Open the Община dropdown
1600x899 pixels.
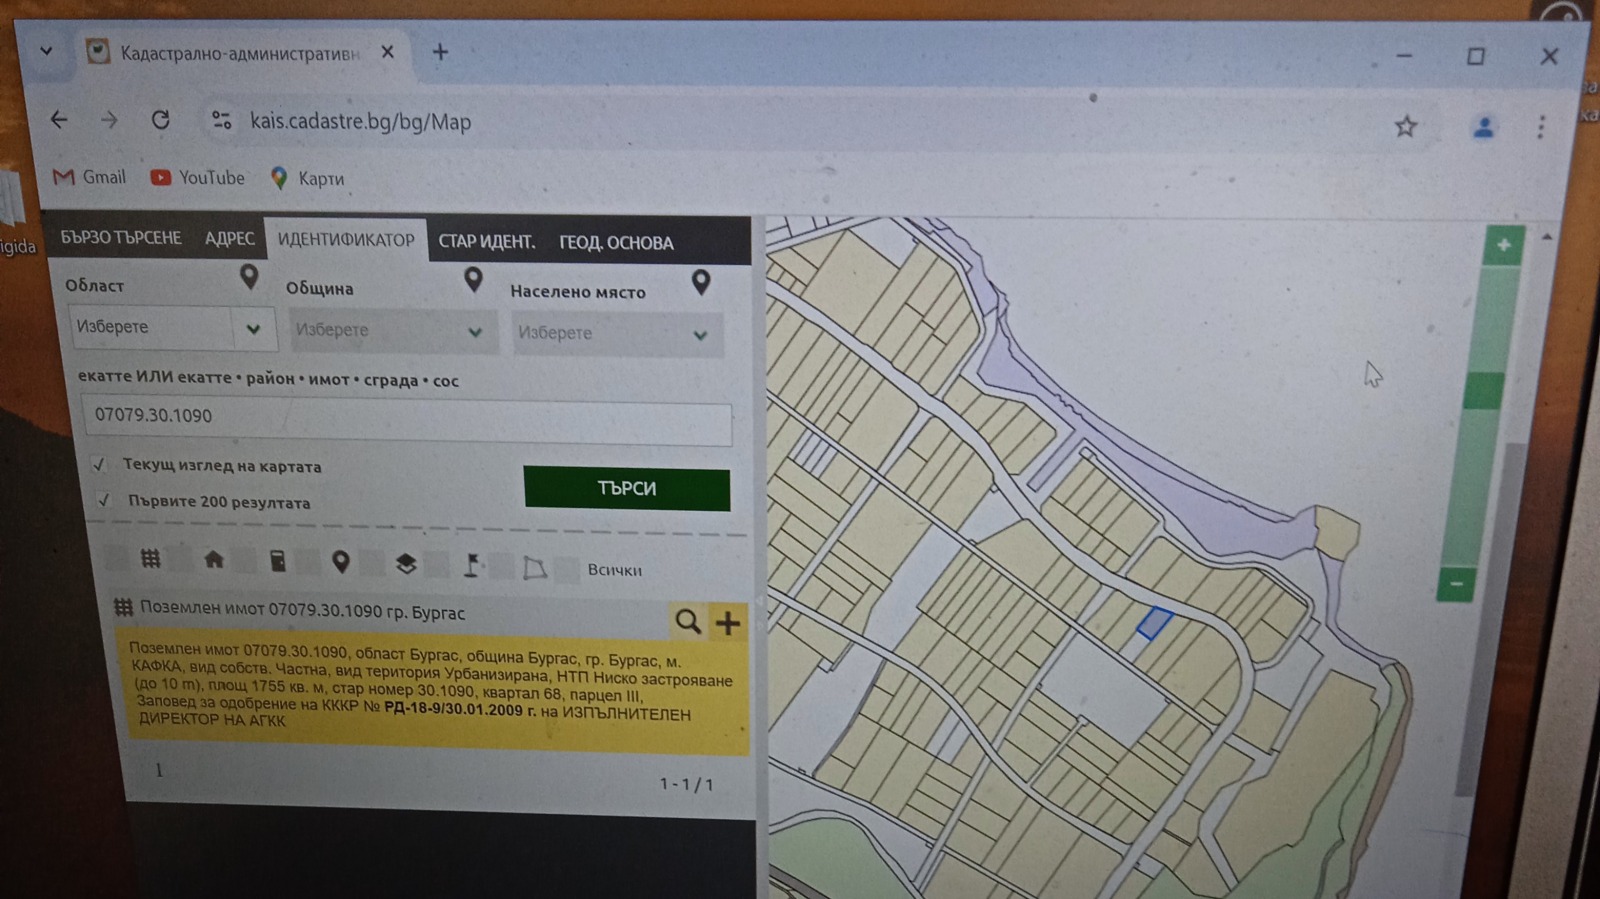pyautogui.click(x=390, y=331)
